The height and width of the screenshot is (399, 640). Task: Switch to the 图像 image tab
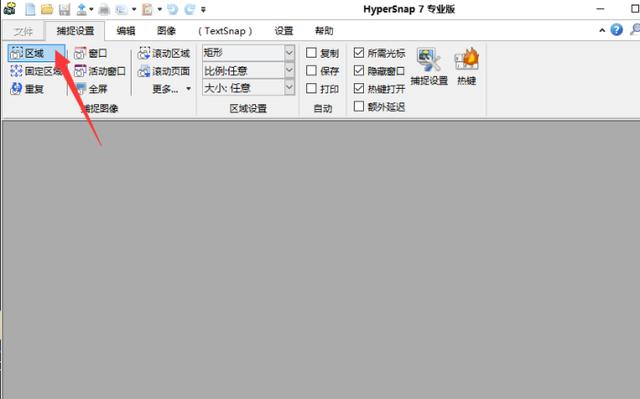click(166, 31)
